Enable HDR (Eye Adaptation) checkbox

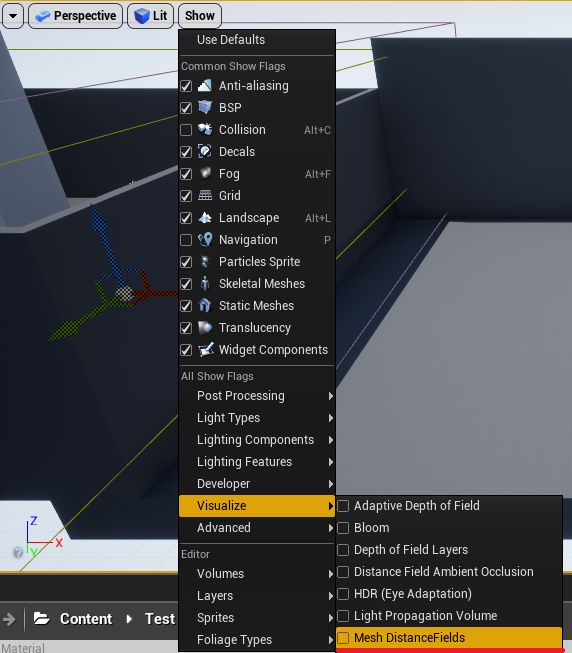pyautogui.click(x=343, y=594)
